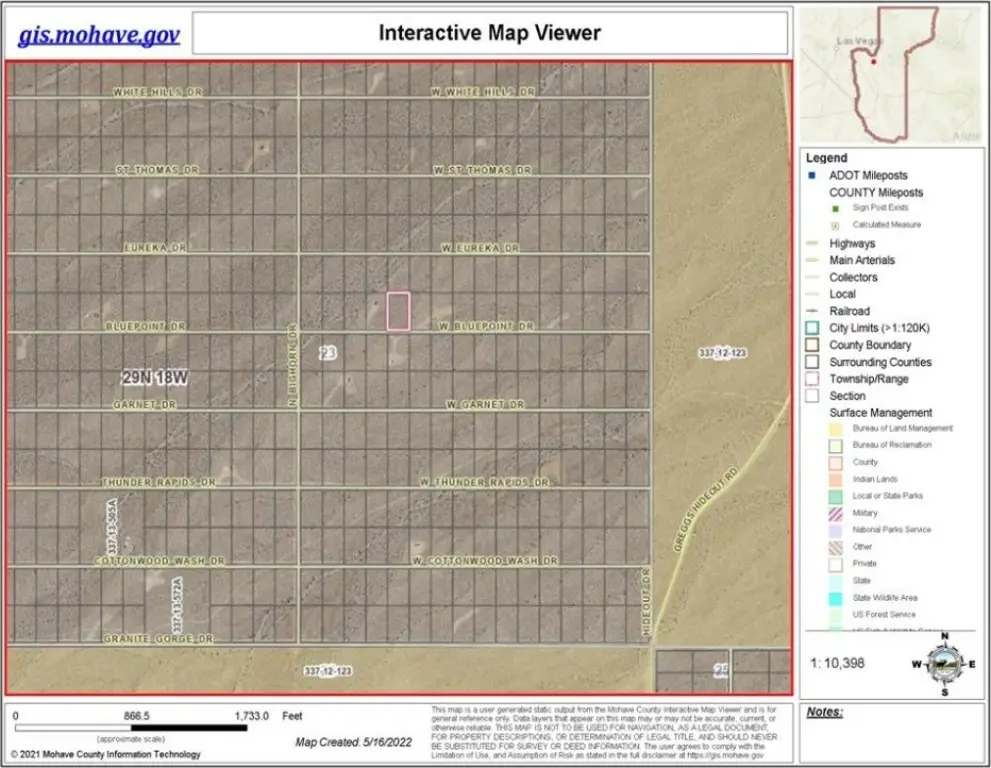Click the Notes section heading
Viewport: 991px width, 768px height.
click(825, 712)
